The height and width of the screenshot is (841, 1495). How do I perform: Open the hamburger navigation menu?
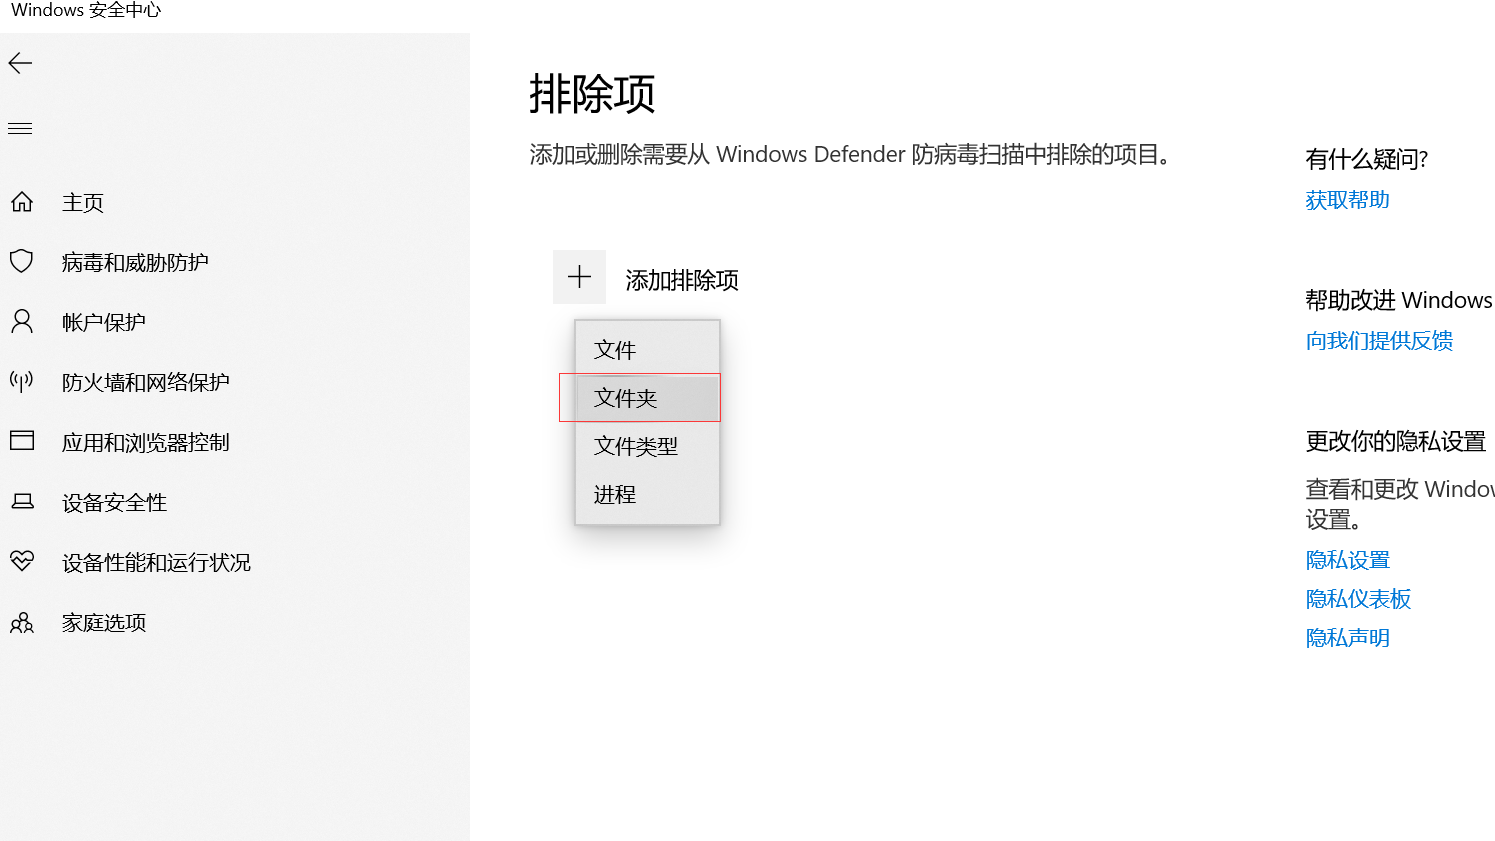(x=20, y=129)
